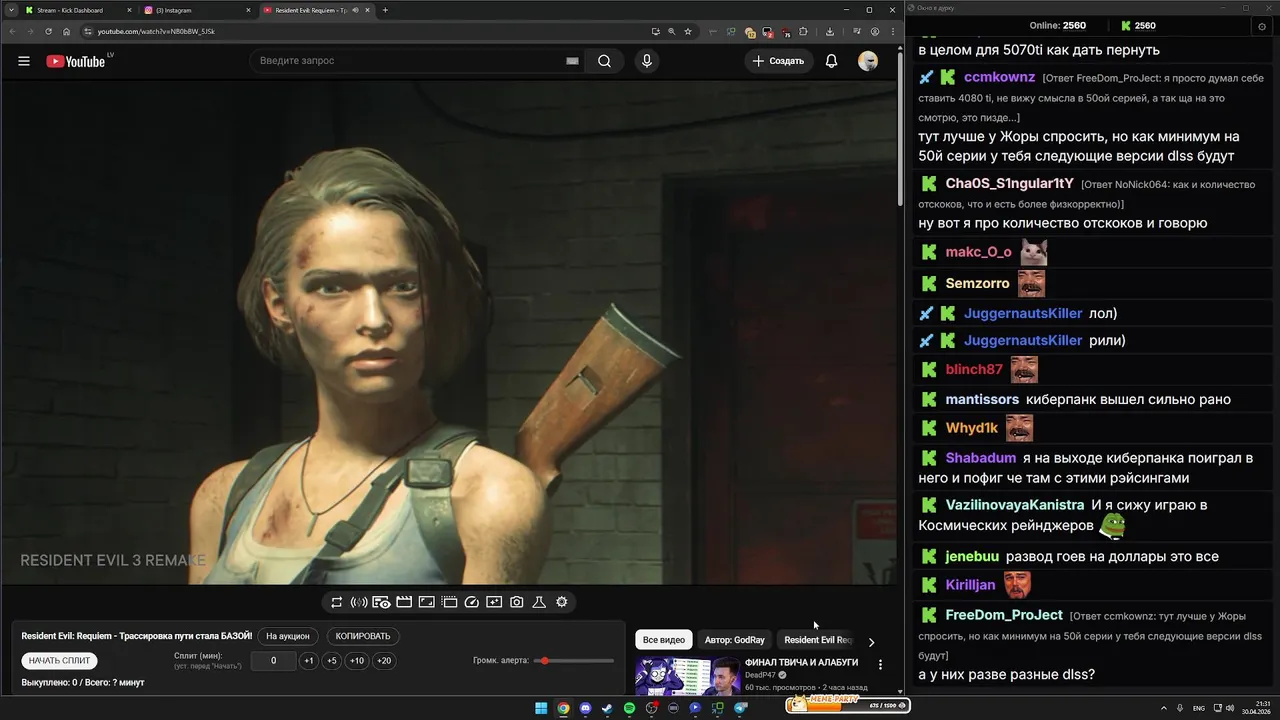Click the split minutes input field
This screenshot has height=720, width=1280.
tap(273, 661)
